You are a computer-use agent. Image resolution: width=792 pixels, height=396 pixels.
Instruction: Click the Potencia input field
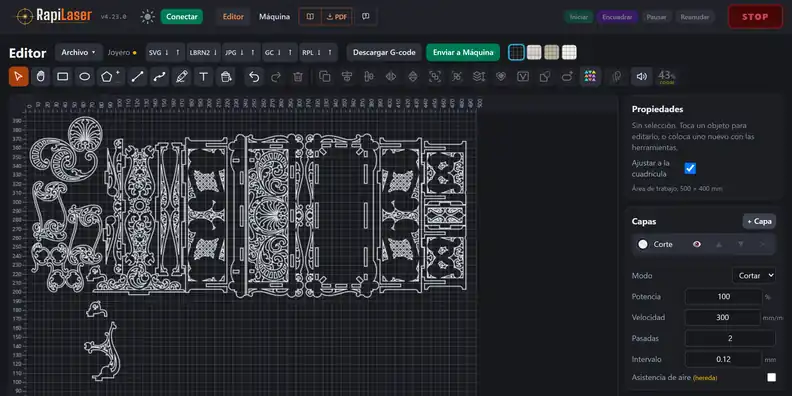[723, 297]
